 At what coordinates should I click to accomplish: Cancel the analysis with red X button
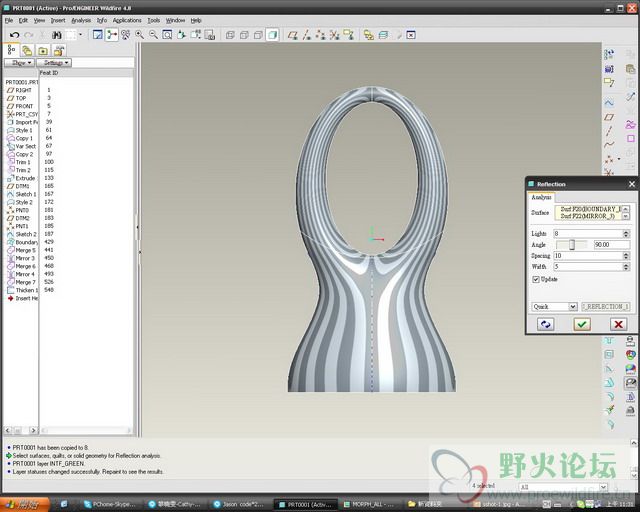[618, 324]
